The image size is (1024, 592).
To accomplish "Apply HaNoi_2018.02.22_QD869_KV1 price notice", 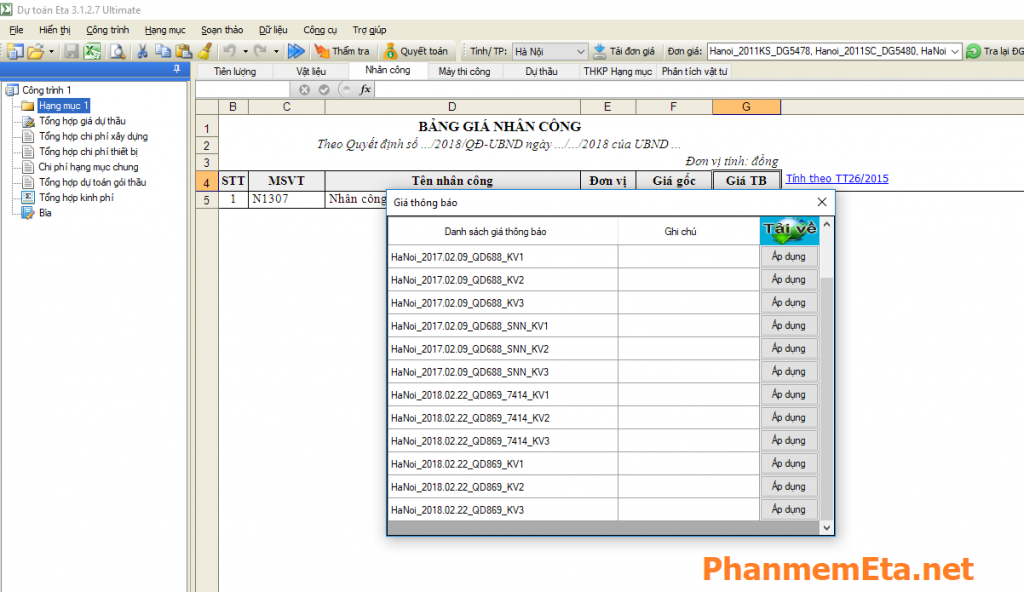I will pos(788,464).
